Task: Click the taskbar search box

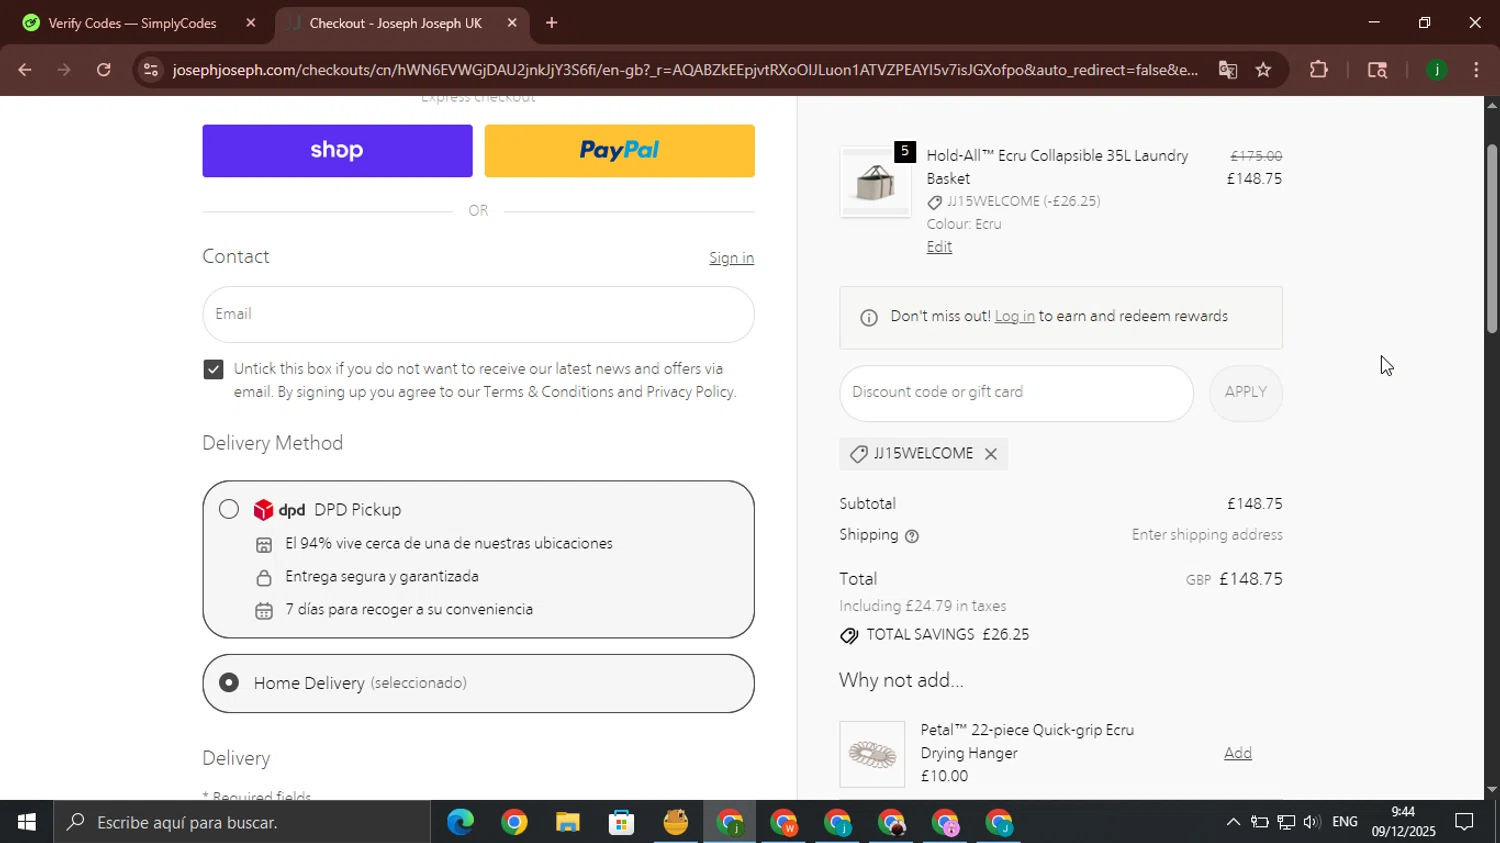Action: (x=242, y=822)
